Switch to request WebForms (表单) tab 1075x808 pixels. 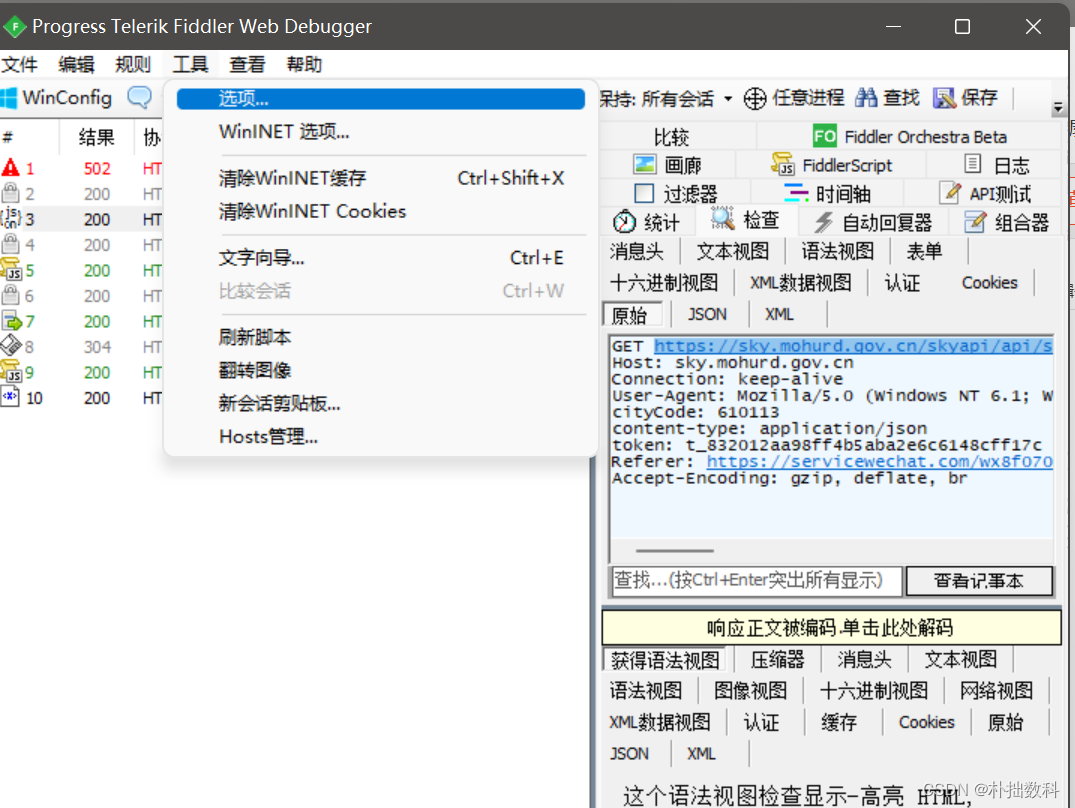pyautogui.click(x=924, y=252)
